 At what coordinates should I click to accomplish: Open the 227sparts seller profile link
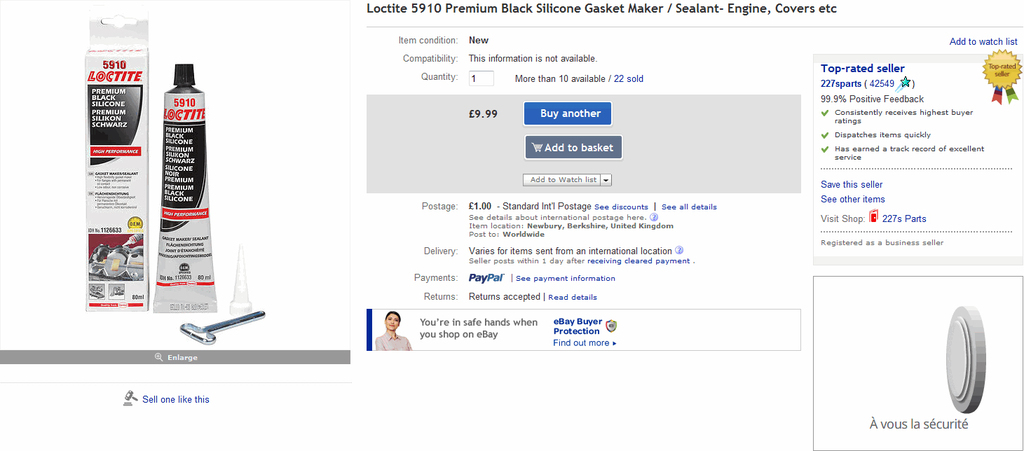click(x=840, y=84)
